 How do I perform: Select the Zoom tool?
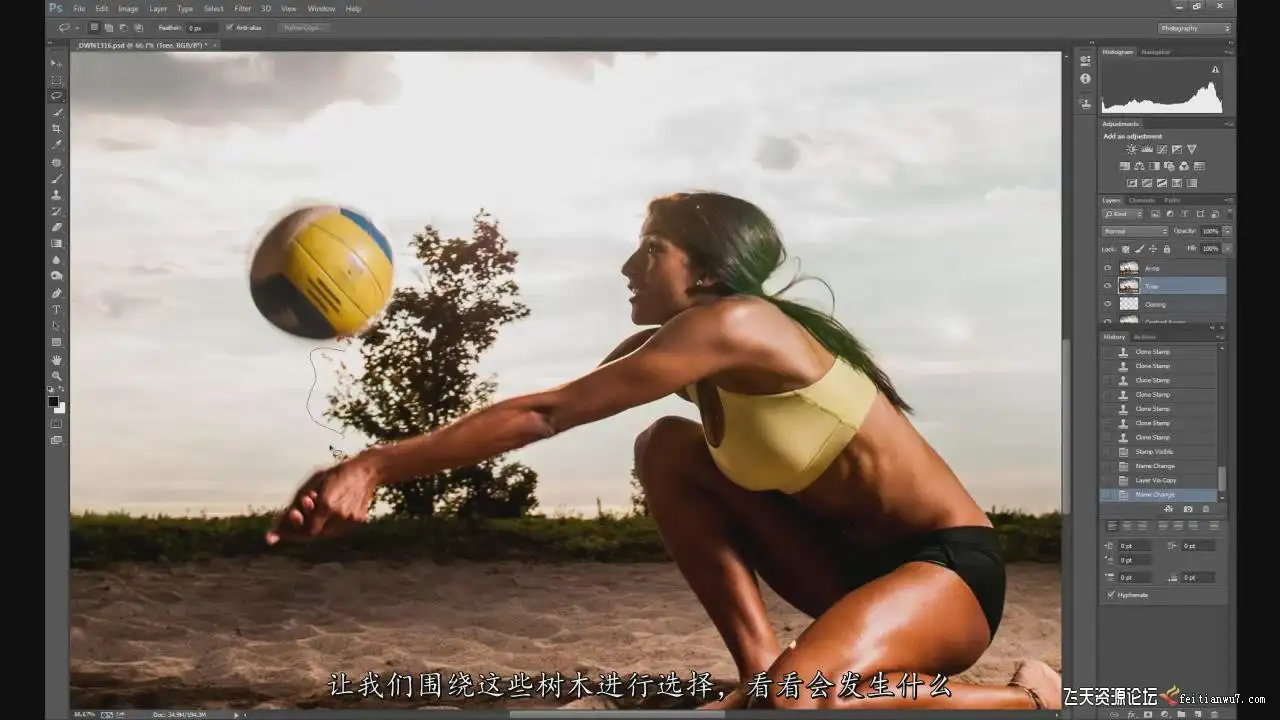click(57, 375)
